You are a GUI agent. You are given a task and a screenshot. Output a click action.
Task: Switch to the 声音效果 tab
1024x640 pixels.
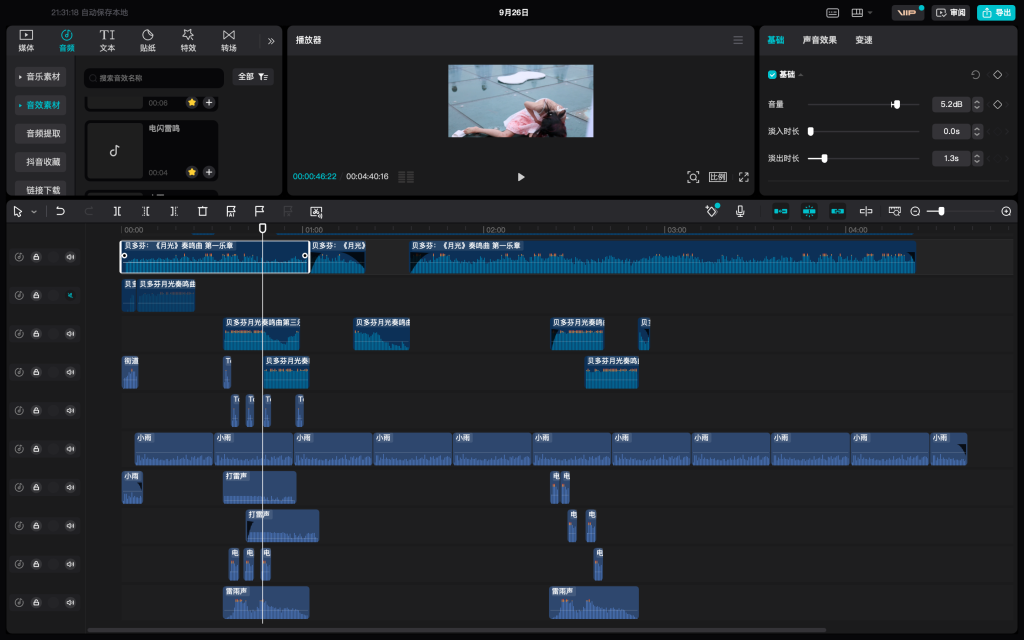click(x=820, y=40)
